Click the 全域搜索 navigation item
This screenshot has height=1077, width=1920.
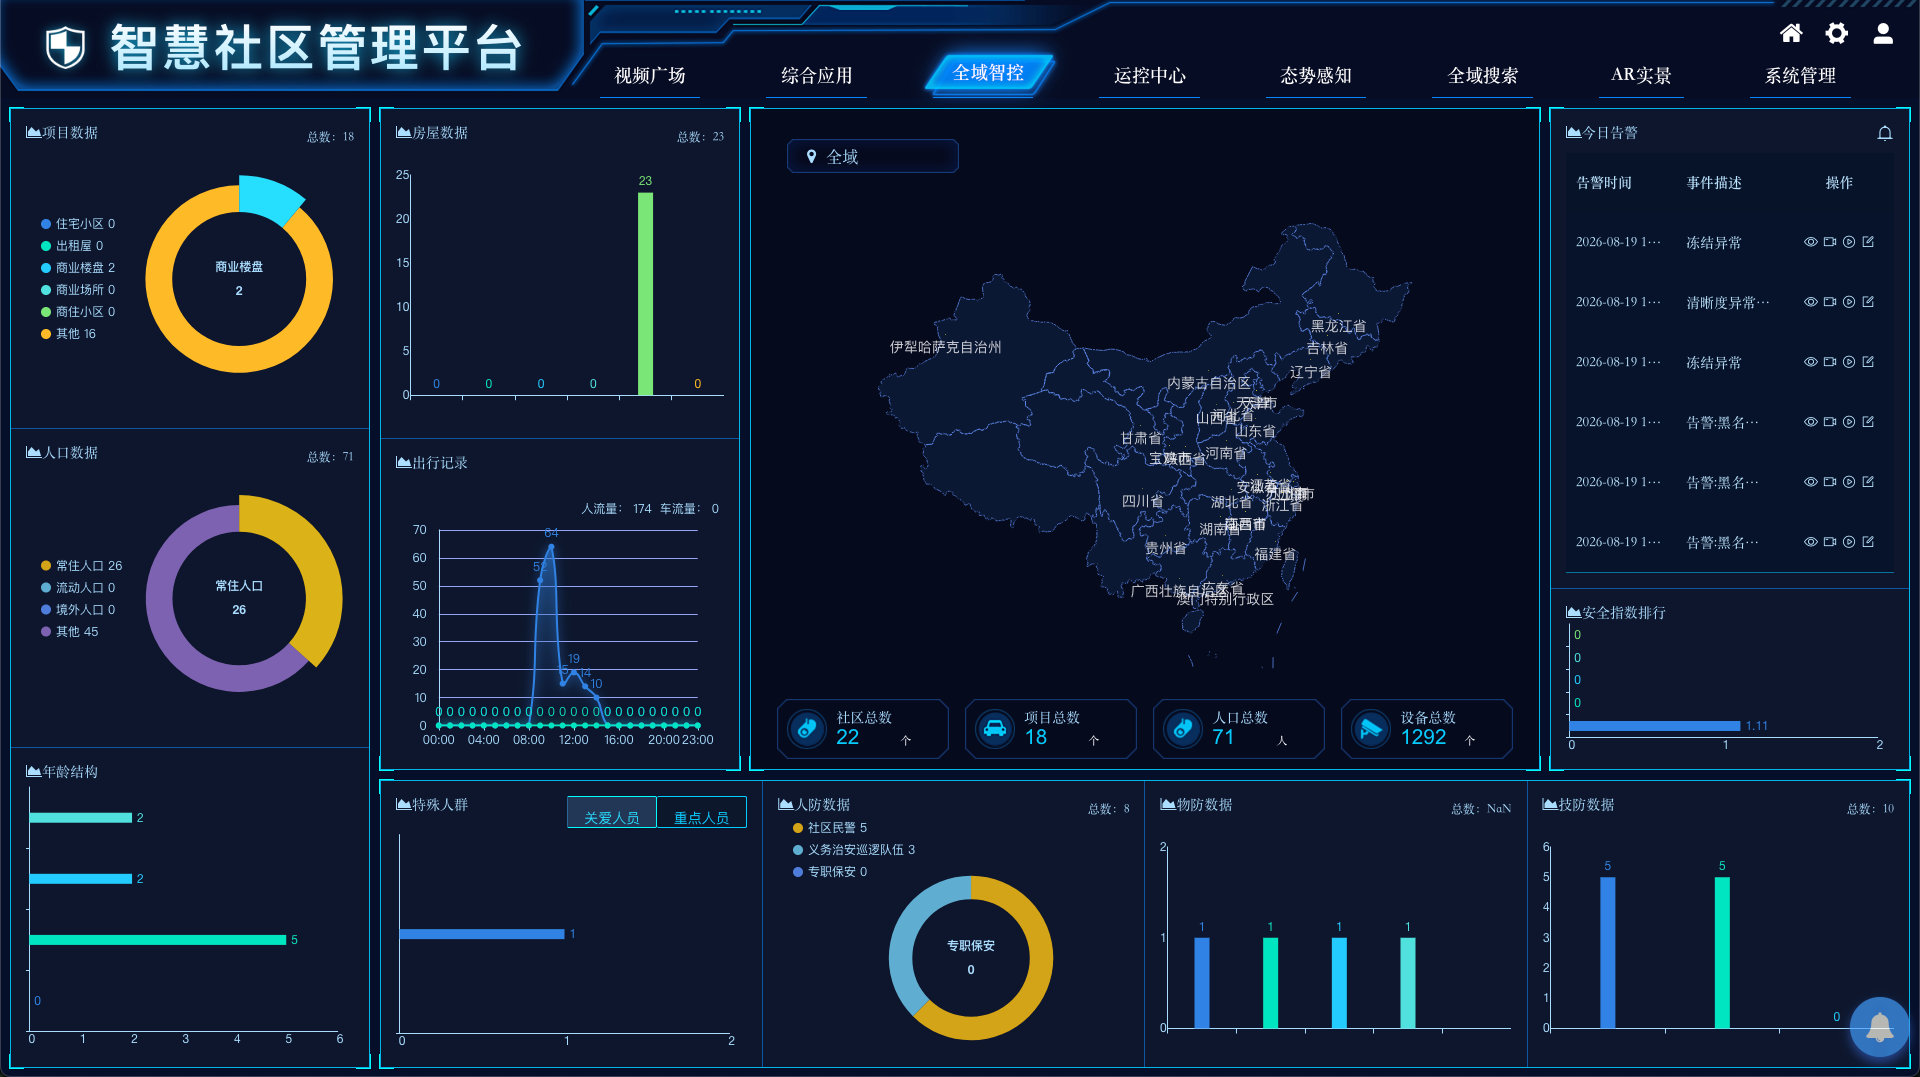(1483, 76)
